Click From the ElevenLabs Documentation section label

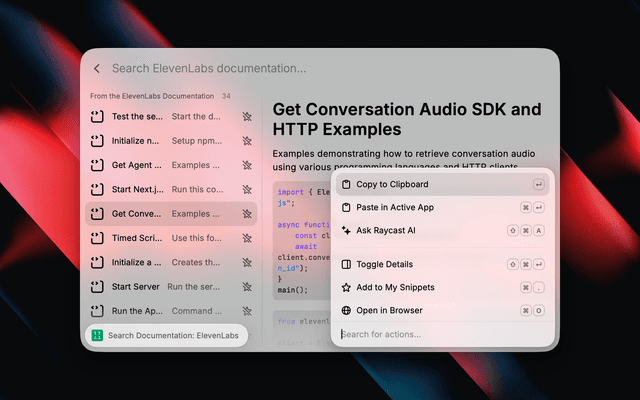(152, 96)
